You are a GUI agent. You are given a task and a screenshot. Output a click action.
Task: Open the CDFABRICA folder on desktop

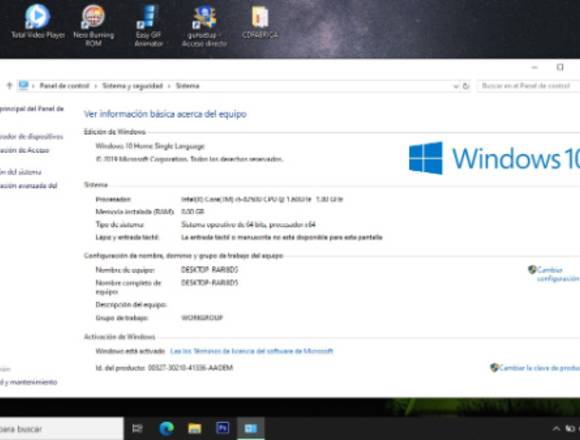point(260,21)
